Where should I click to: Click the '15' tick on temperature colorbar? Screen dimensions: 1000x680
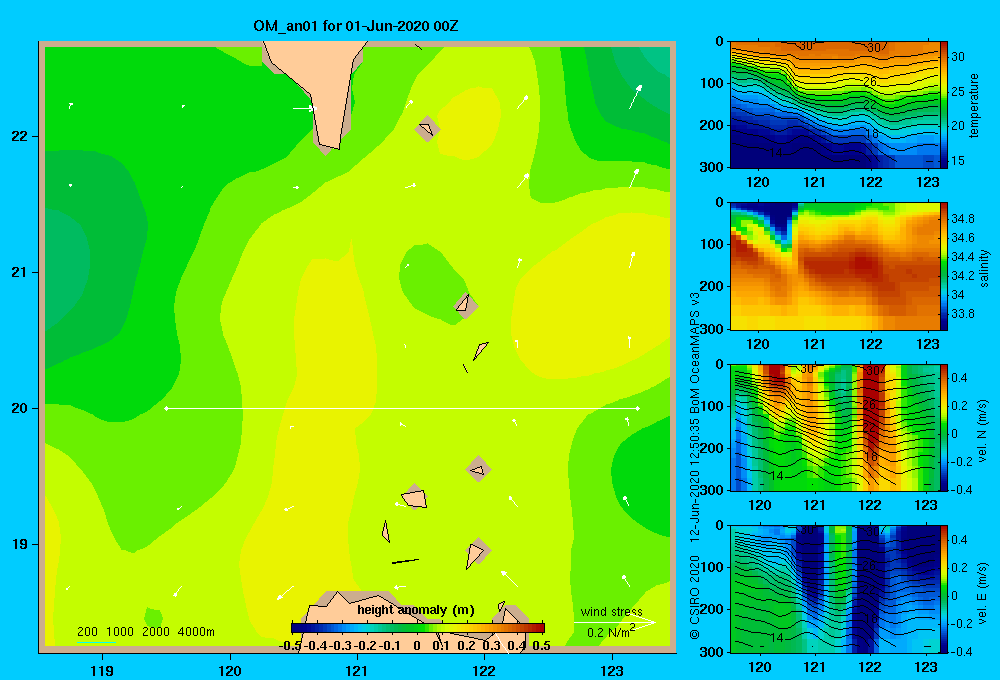(x=958, y=161)
